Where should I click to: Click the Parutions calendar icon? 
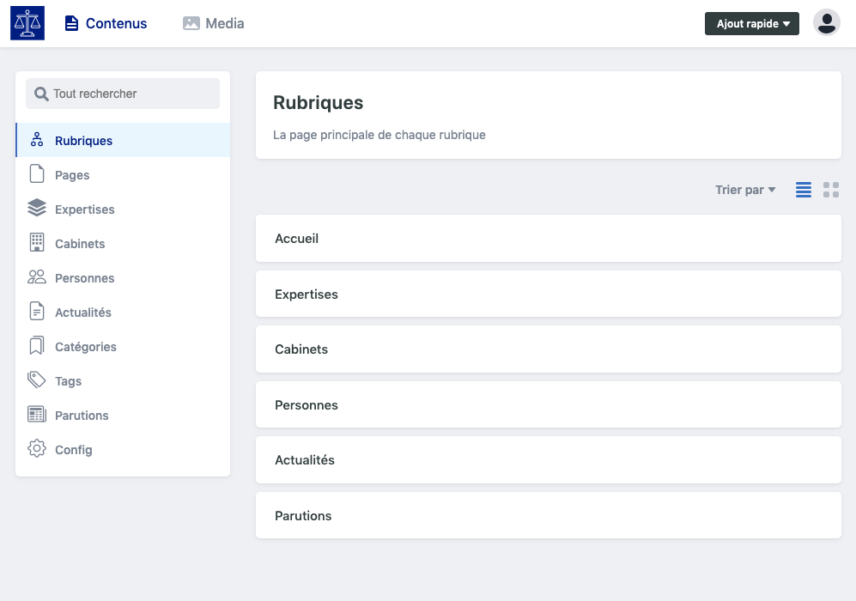pyautogui.click(x=37, y=415)
